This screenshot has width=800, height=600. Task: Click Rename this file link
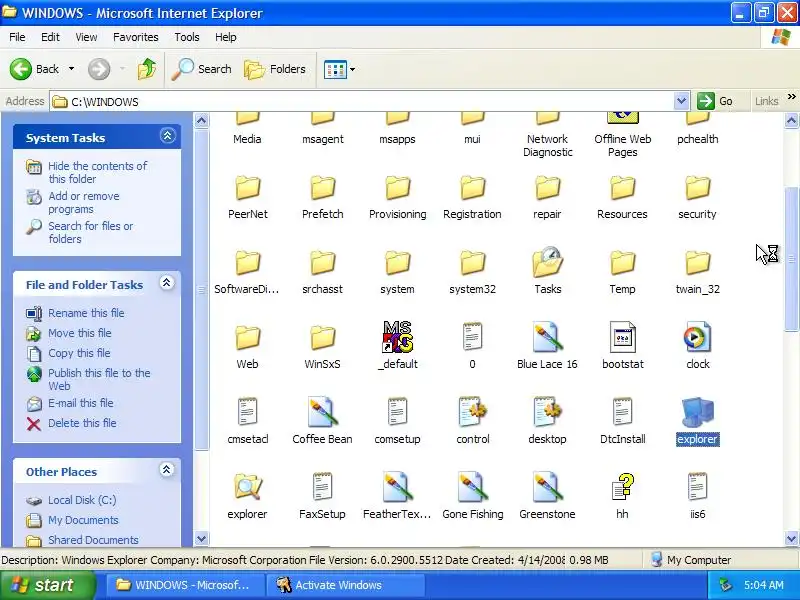click(x=86, y=313)
